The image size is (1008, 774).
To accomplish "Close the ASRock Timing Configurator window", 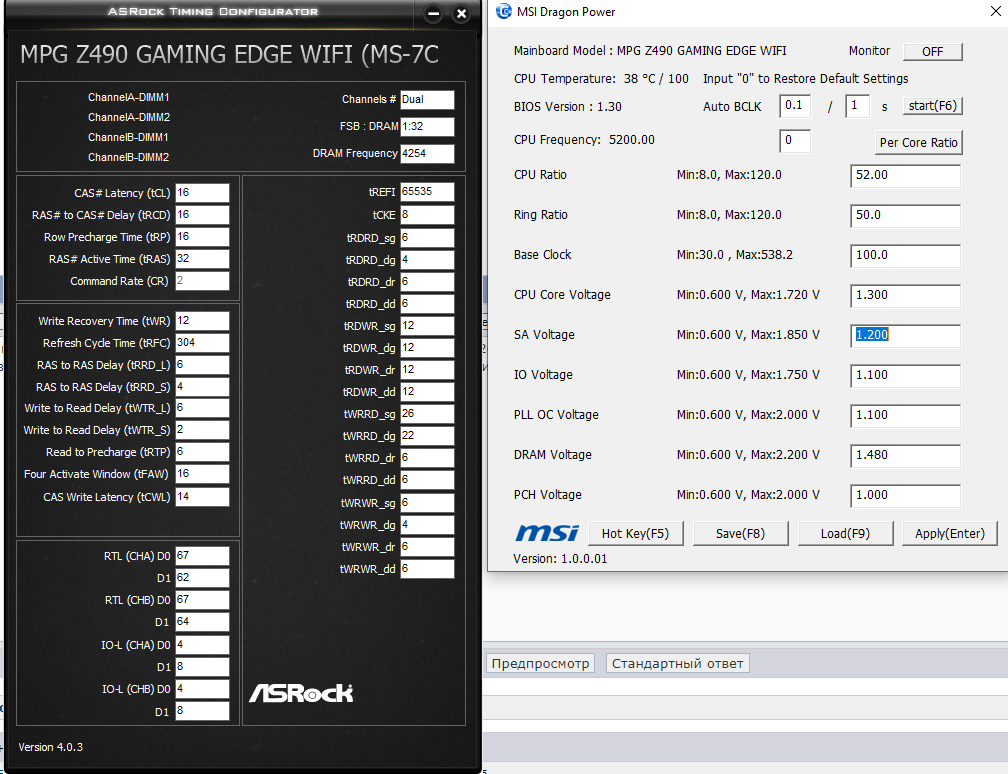I will click(461, 14).
